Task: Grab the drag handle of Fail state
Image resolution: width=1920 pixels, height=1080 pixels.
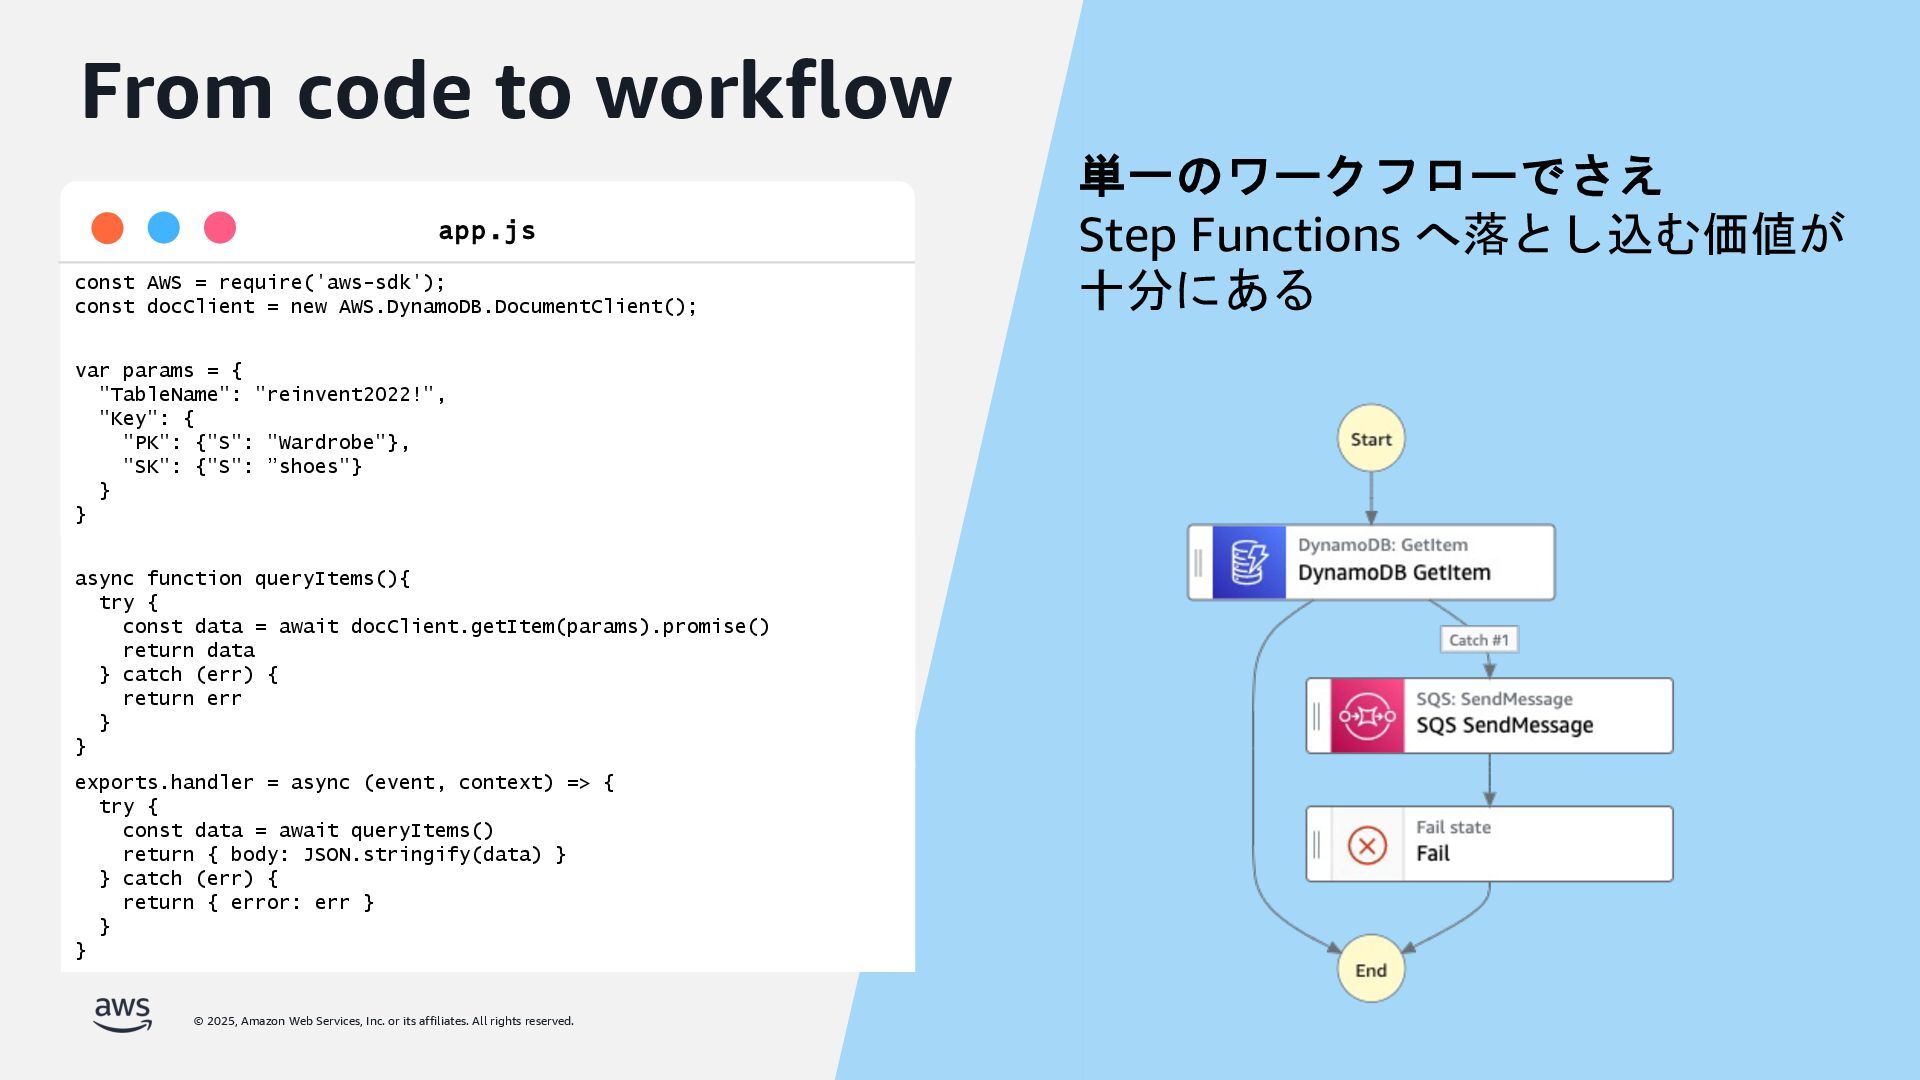Action: tap(1317, 845)
